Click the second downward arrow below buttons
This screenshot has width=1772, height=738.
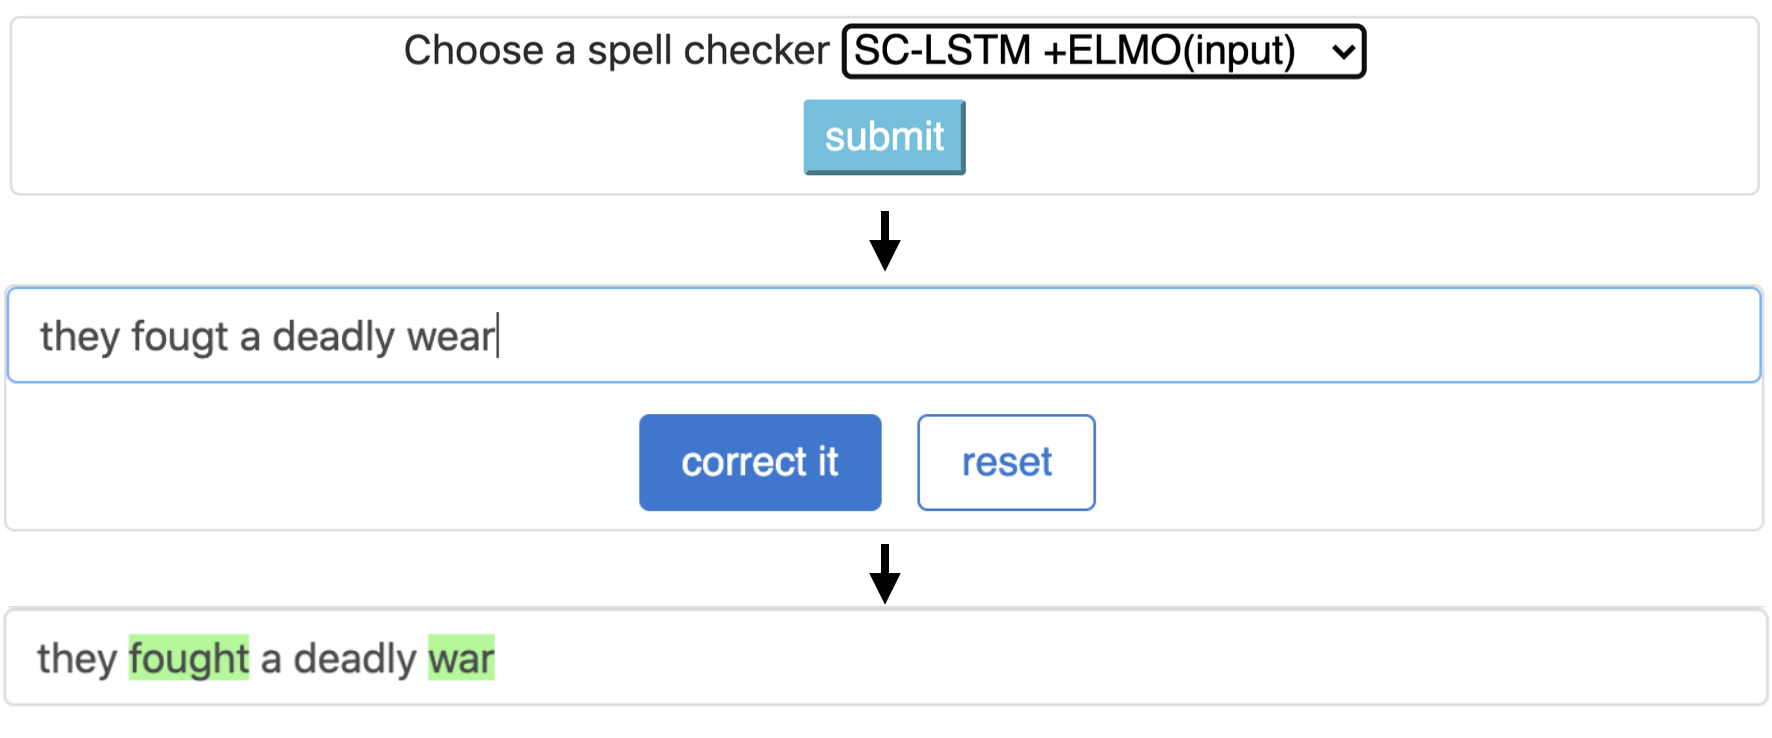coord(884,574)
